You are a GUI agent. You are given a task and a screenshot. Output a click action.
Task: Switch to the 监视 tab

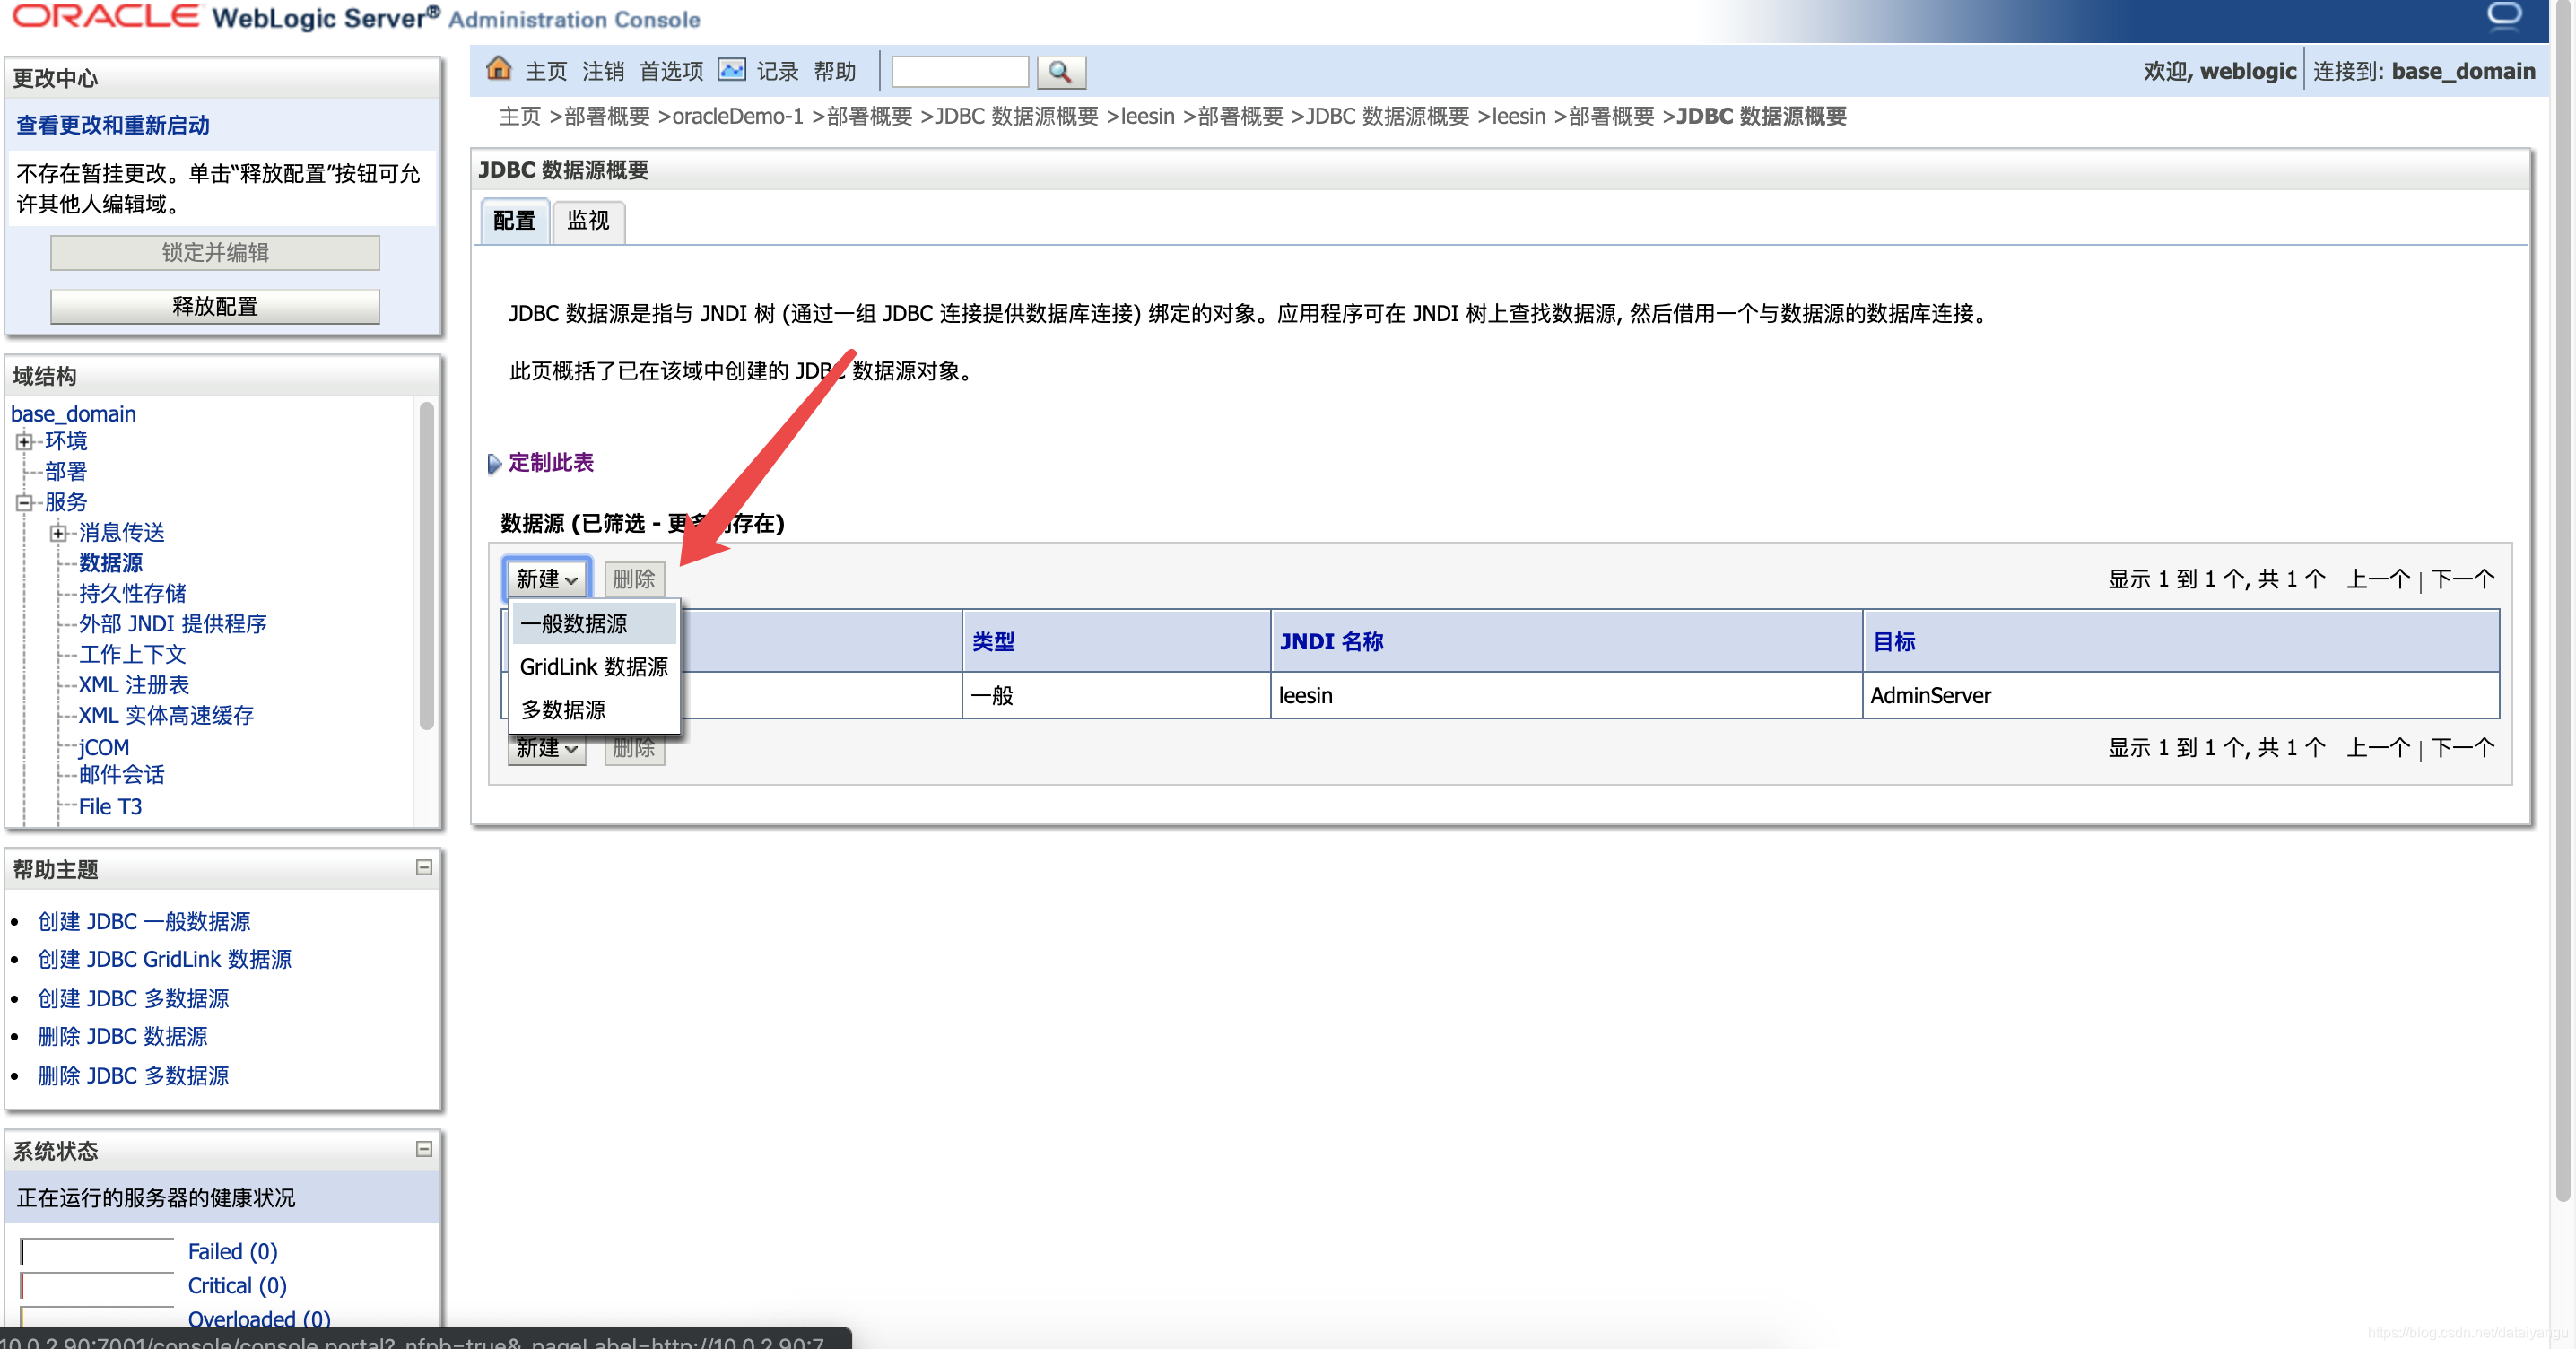tap(588, 221)
